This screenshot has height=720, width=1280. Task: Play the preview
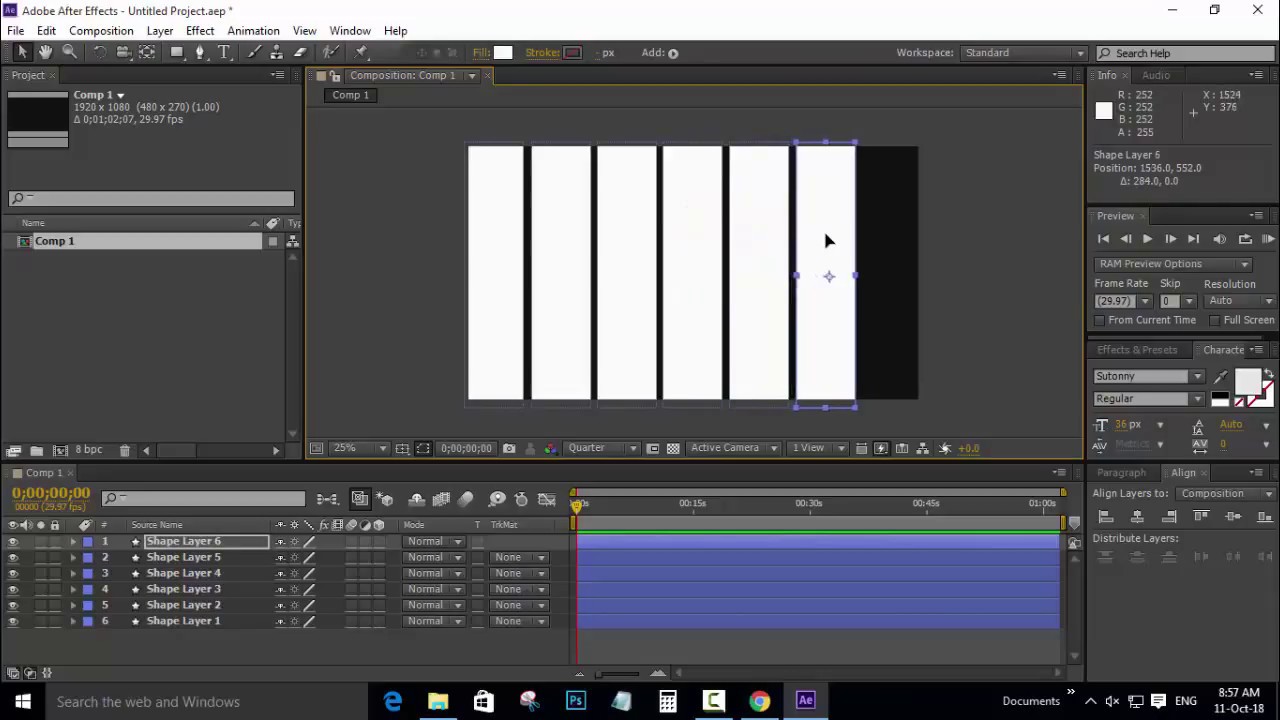(x=1147, y=239)
